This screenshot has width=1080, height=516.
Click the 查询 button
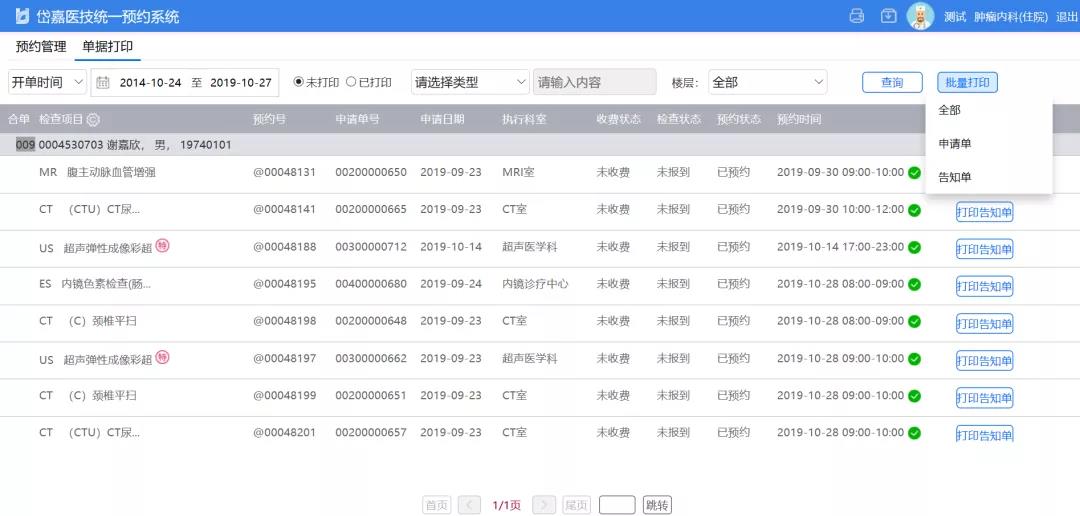[x=892, y=83]
